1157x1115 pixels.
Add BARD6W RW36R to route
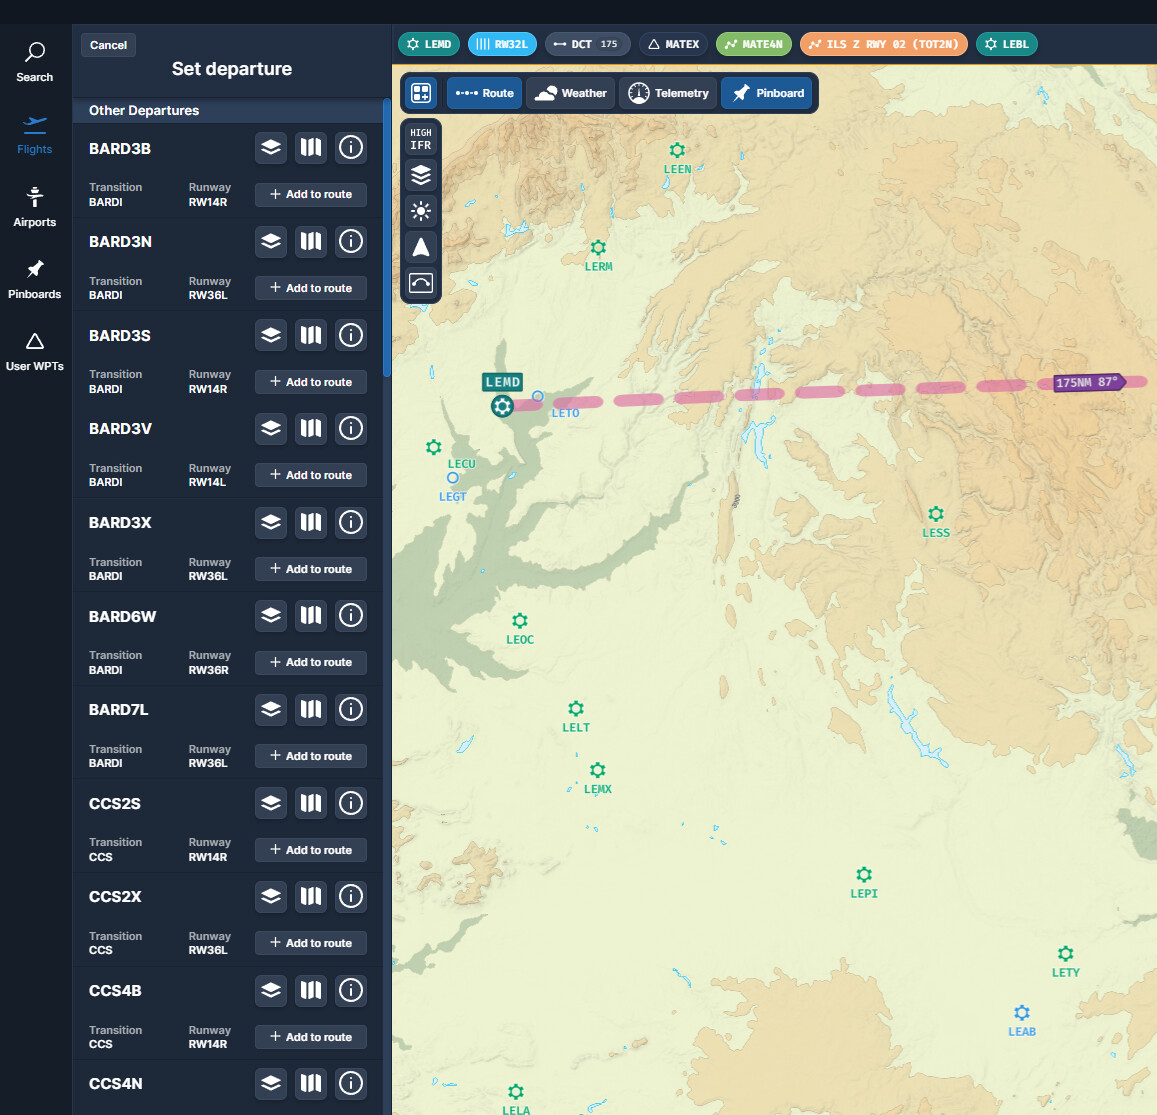tap(311, 662)
